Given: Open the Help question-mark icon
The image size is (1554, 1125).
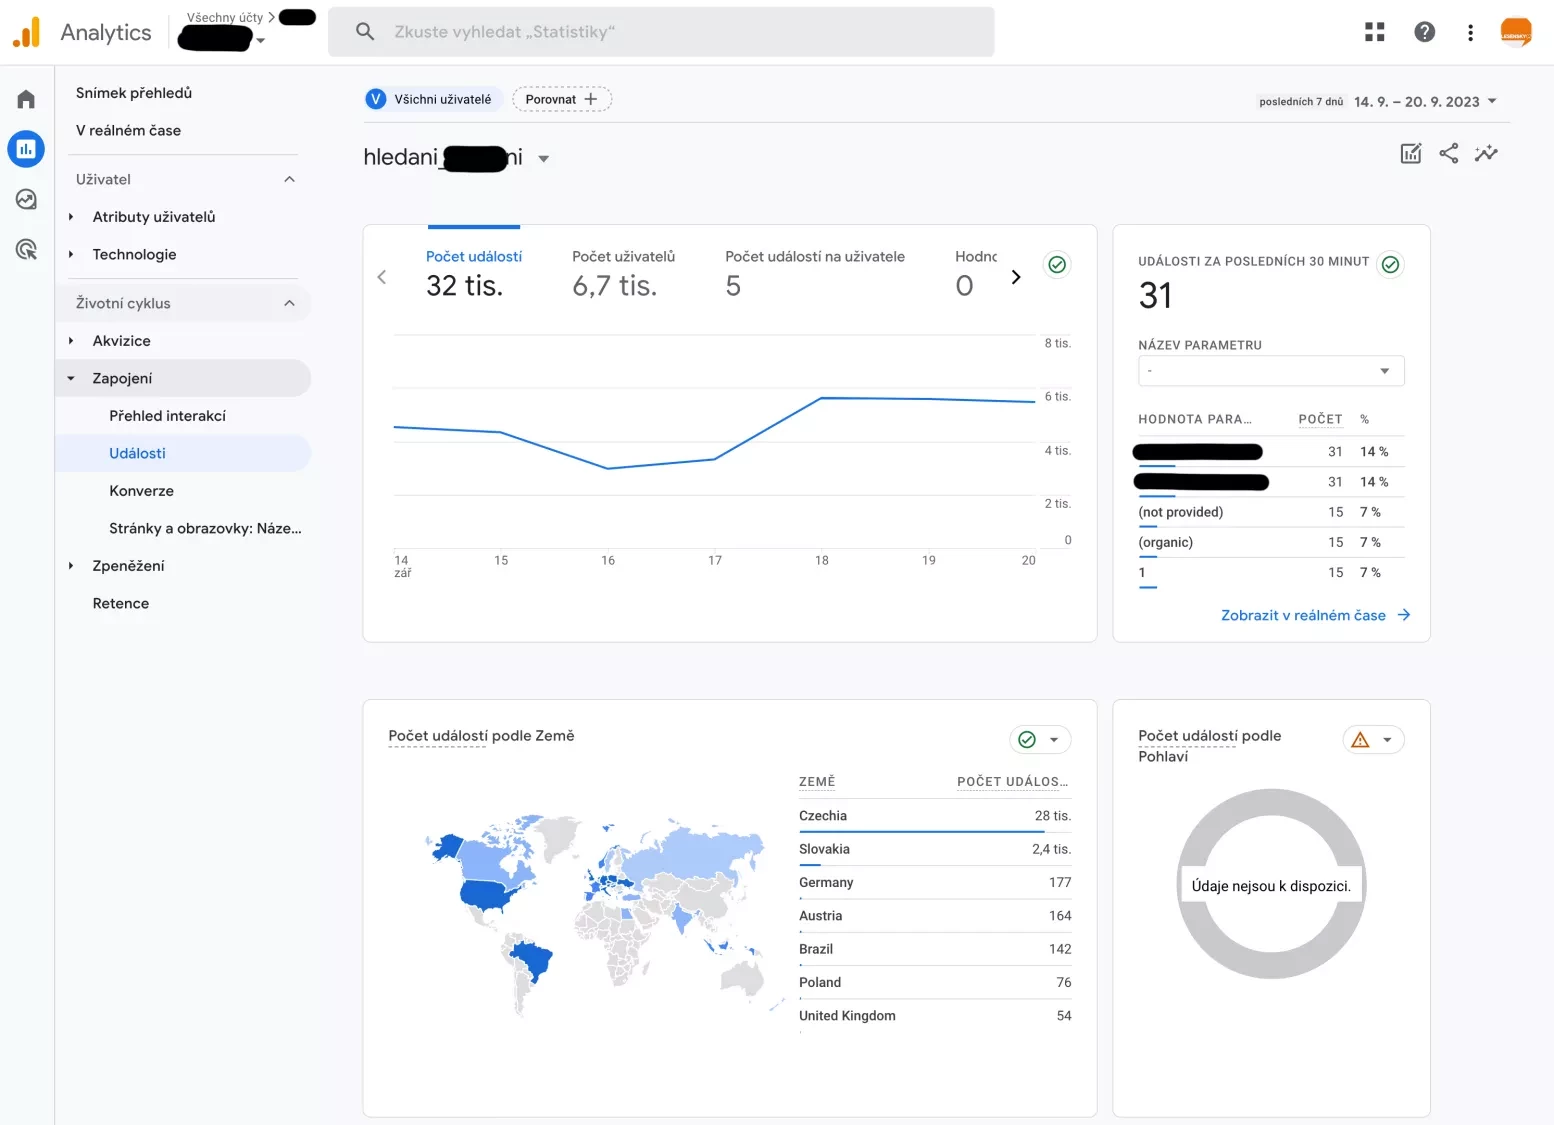Looking at the screenshot, I should click(1425, 32).
